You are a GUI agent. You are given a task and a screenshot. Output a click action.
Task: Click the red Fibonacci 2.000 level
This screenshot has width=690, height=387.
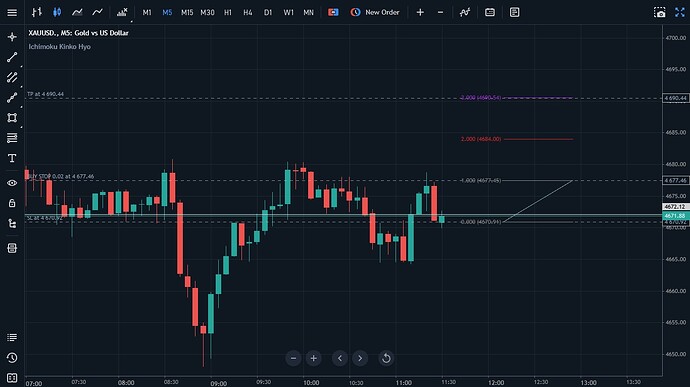[x=481, y=139]
